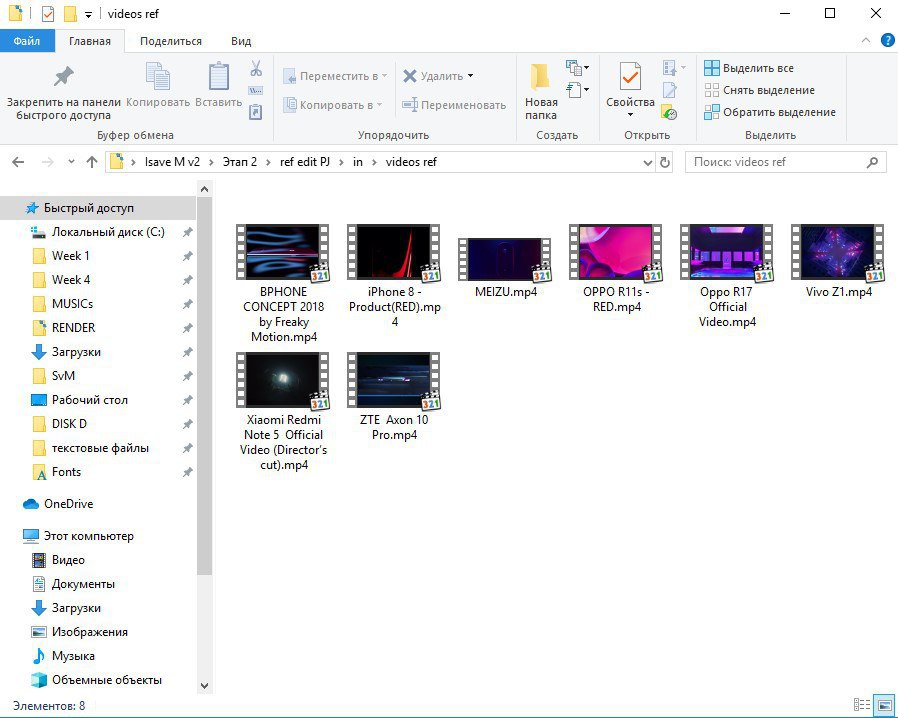Switch to the Главная ribbon tab
898x718 pixels.
click(90, 41)
